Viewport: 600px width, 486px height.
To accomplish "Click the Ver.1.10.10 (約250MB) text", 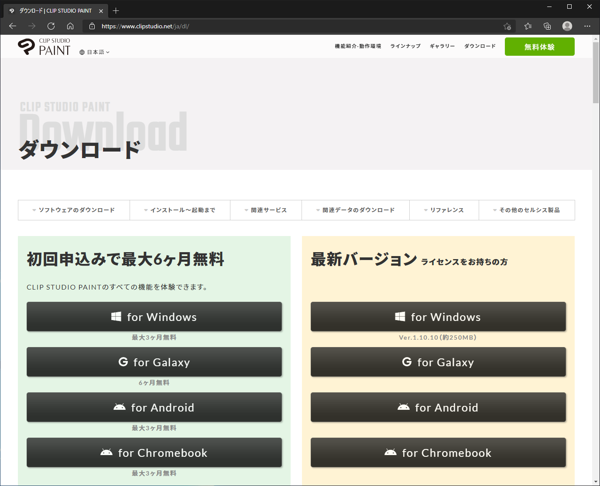I will 438,338.
